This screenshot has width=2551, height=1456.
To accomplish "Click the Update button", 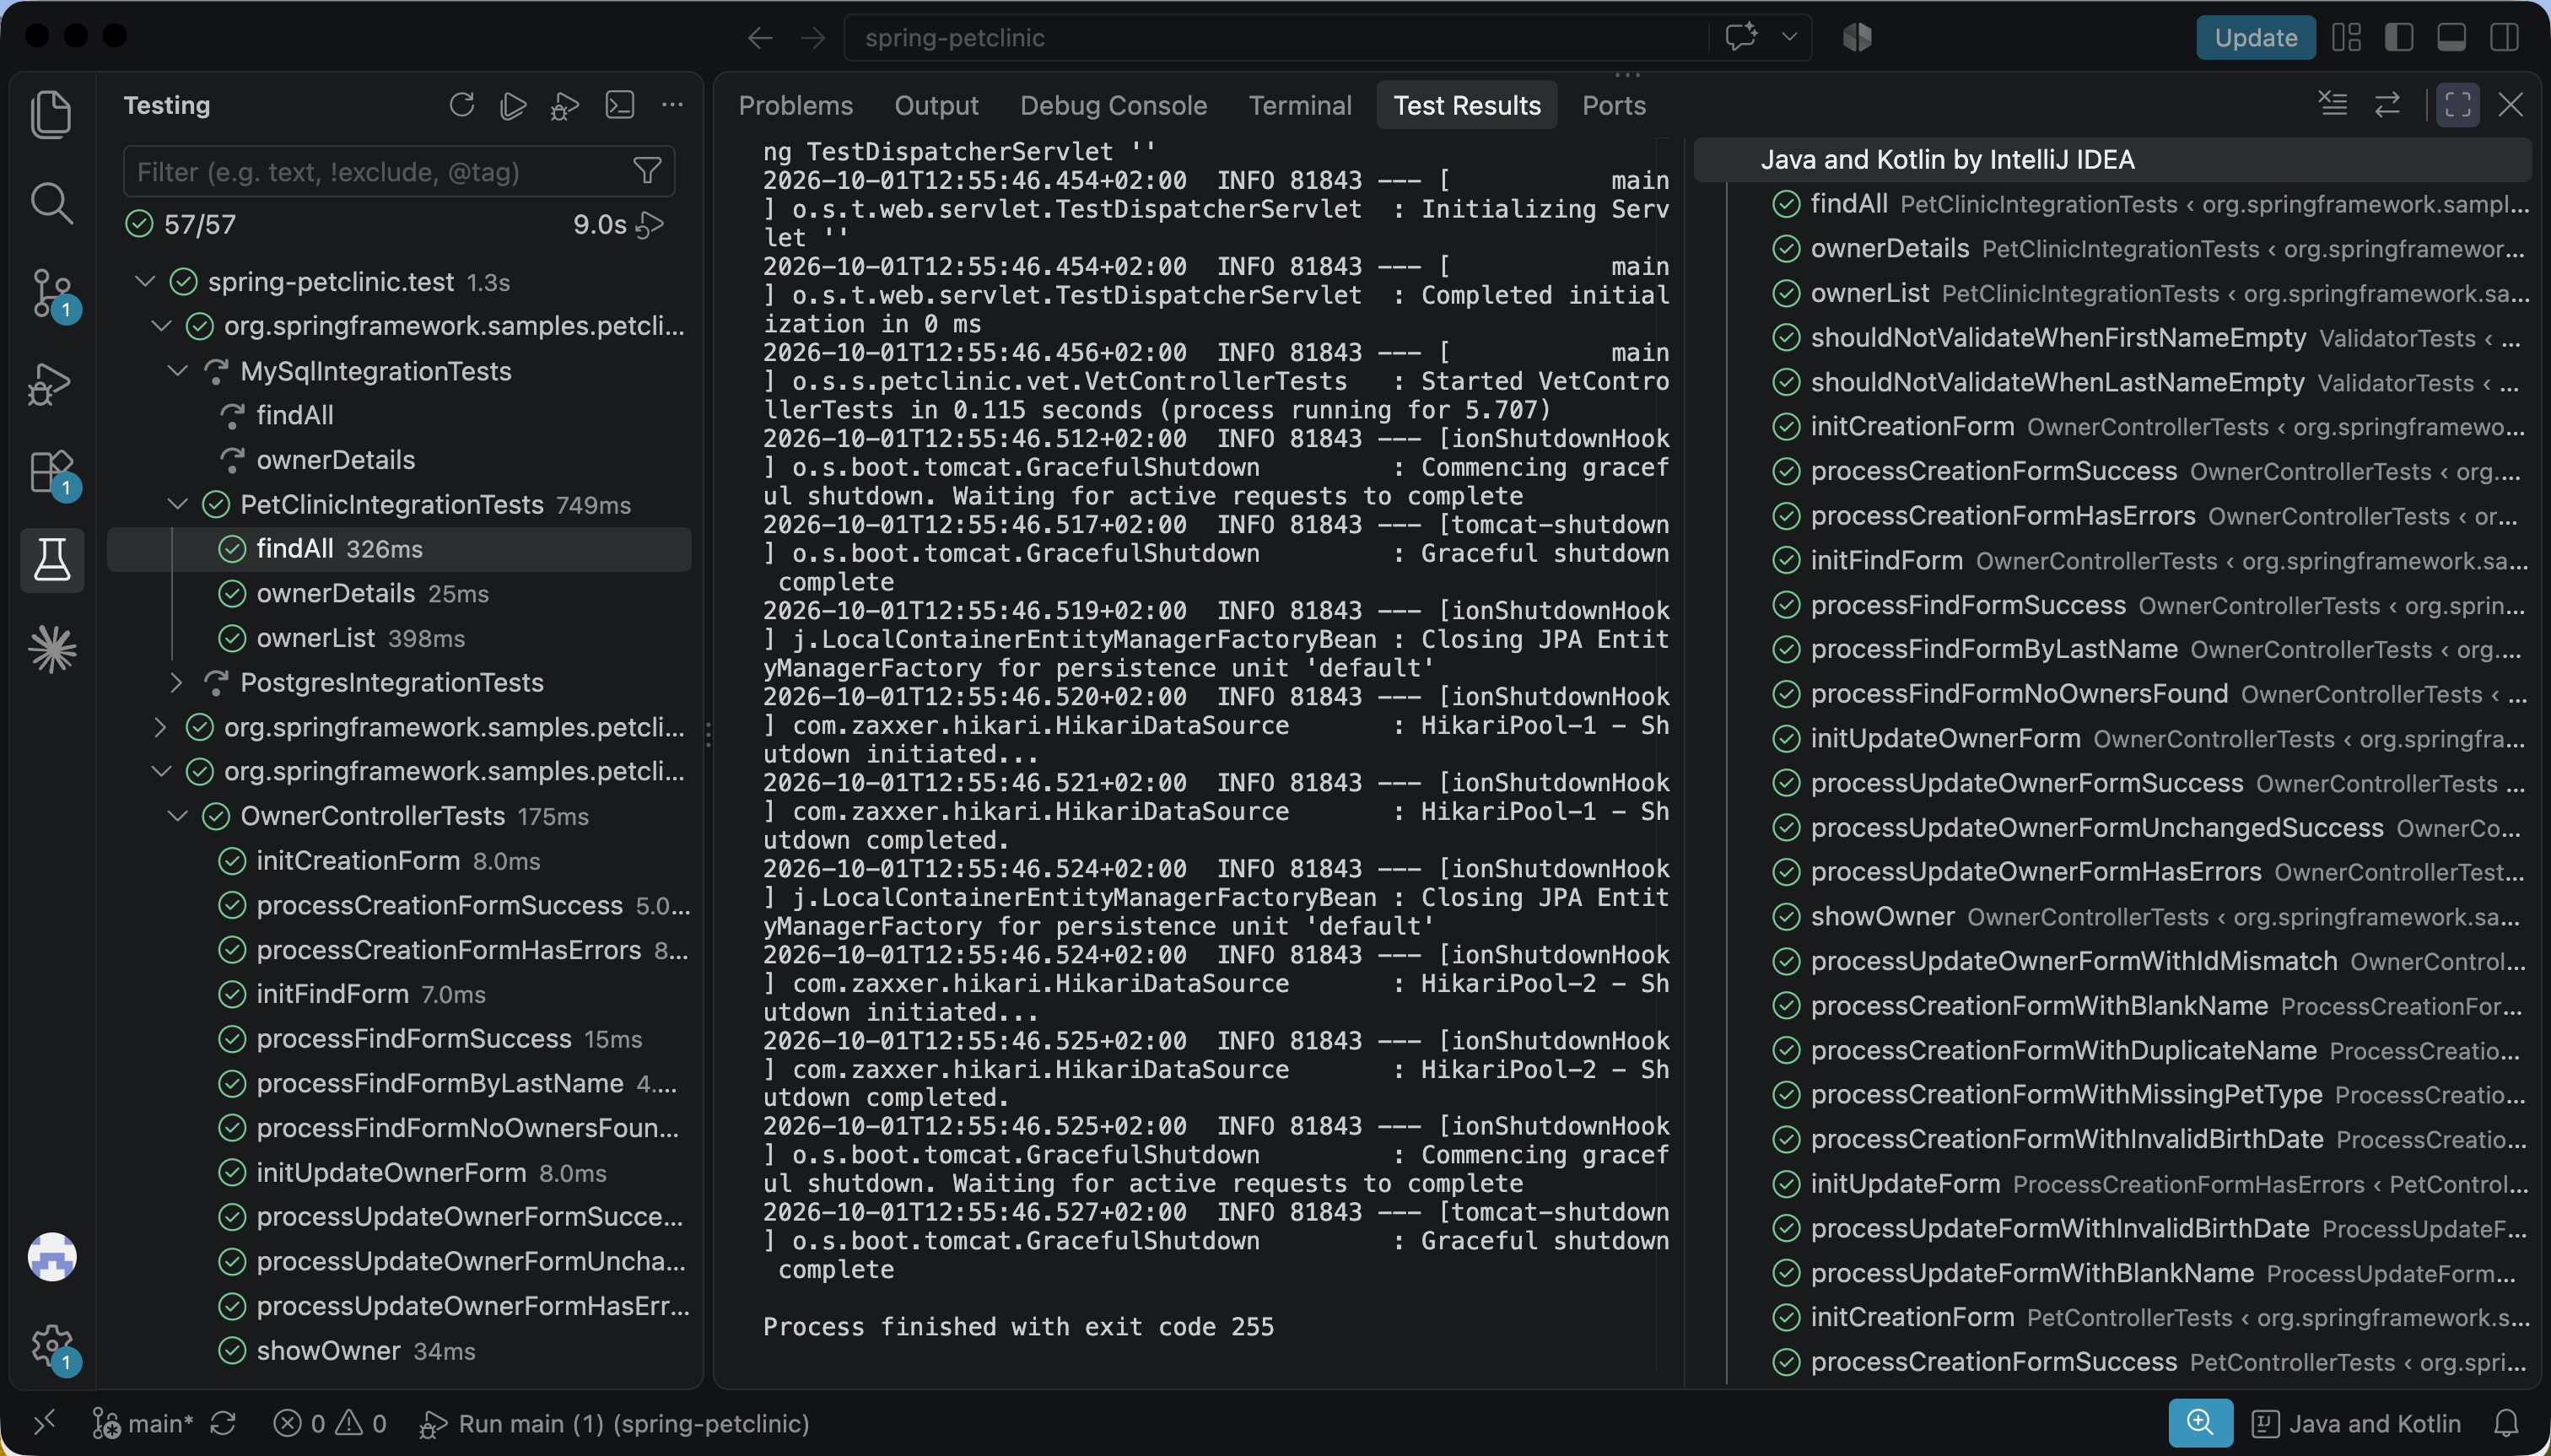I will click(x=2255, y=37).
